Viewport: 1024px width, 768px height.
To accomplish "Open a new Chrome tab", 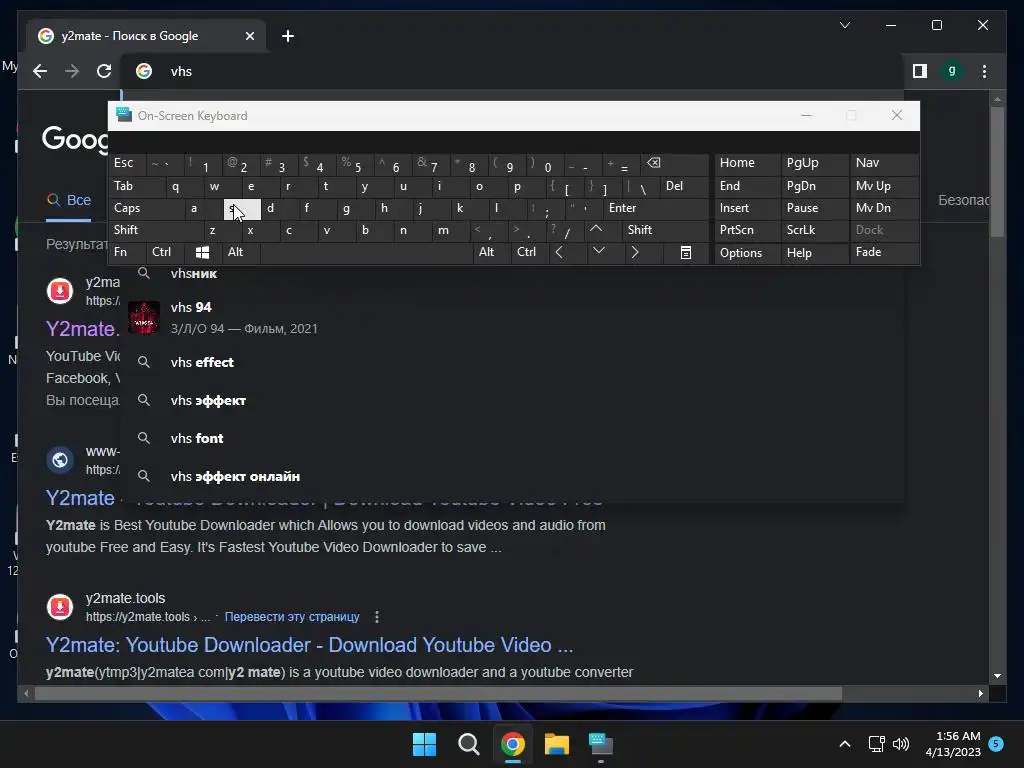I will 288,36.
